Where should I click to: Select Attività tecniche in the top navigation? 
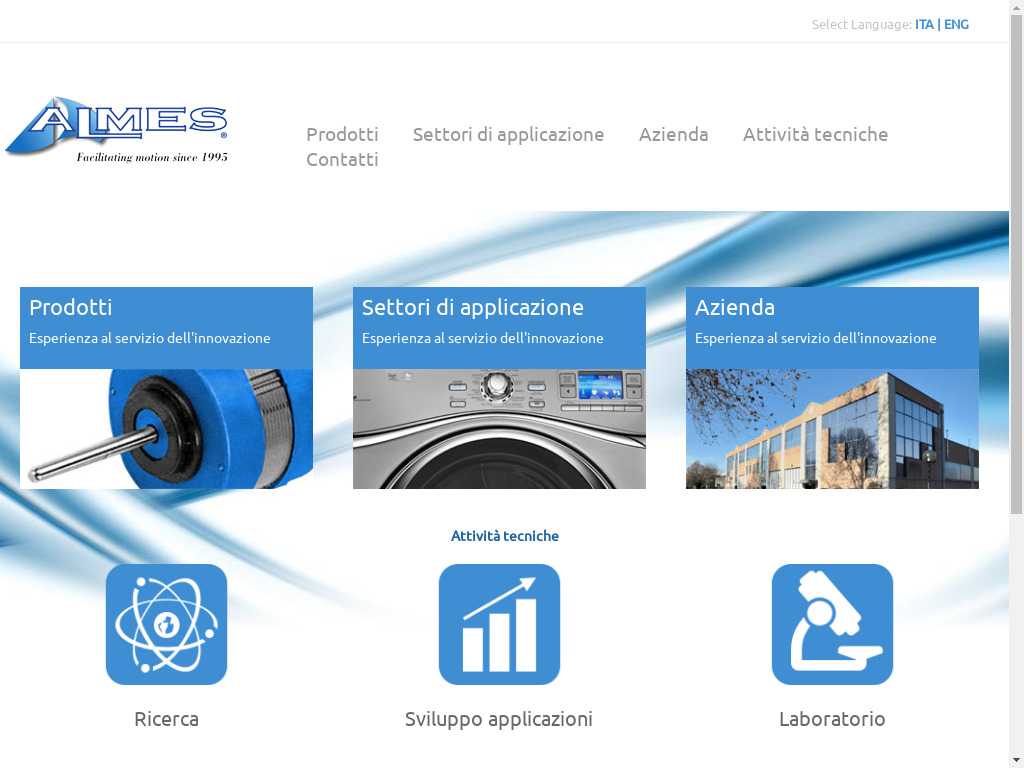pos(815,134)
